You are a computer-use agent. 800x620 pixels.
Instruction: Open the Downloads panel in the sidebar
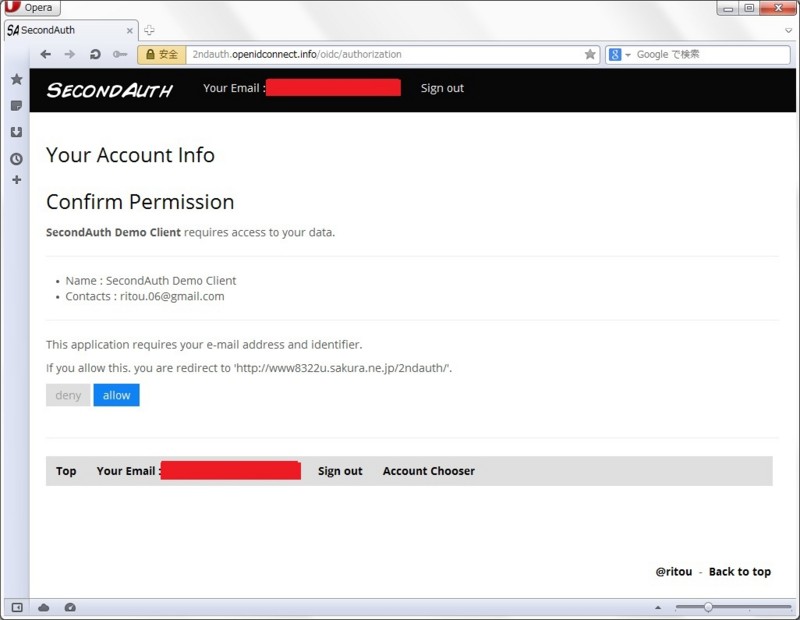16,132
